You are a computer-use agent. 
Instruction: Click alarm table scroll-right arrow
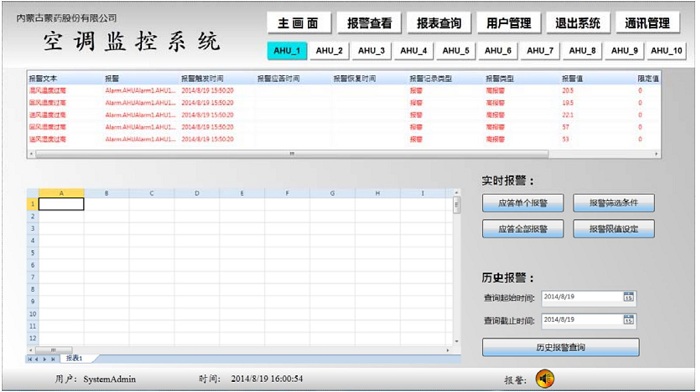(656, 154)
